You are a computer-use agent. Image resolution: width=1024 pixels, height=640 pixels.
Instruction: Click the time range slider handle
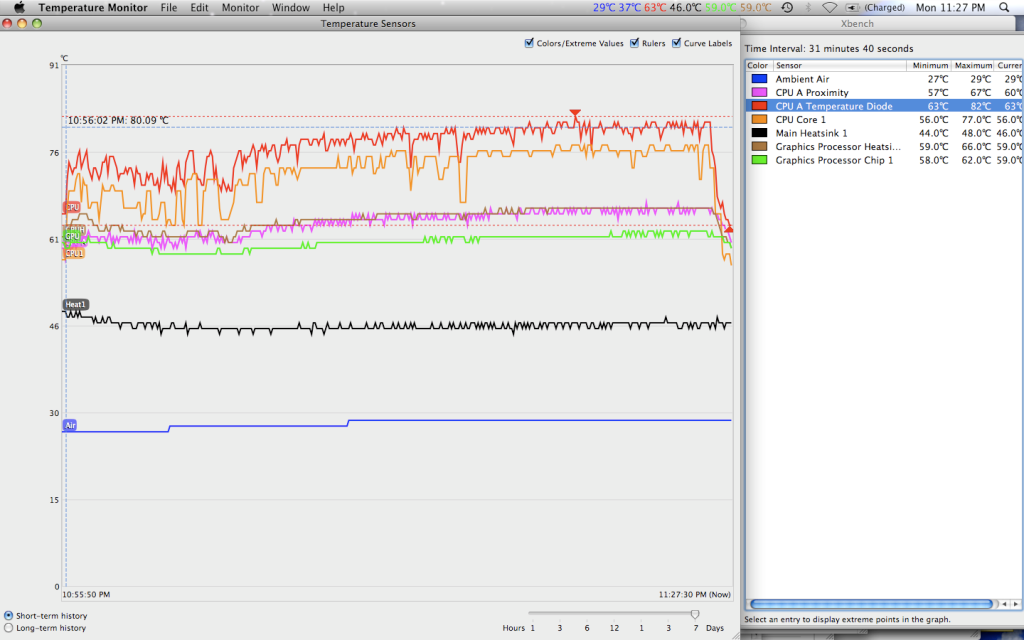point(695,614)
